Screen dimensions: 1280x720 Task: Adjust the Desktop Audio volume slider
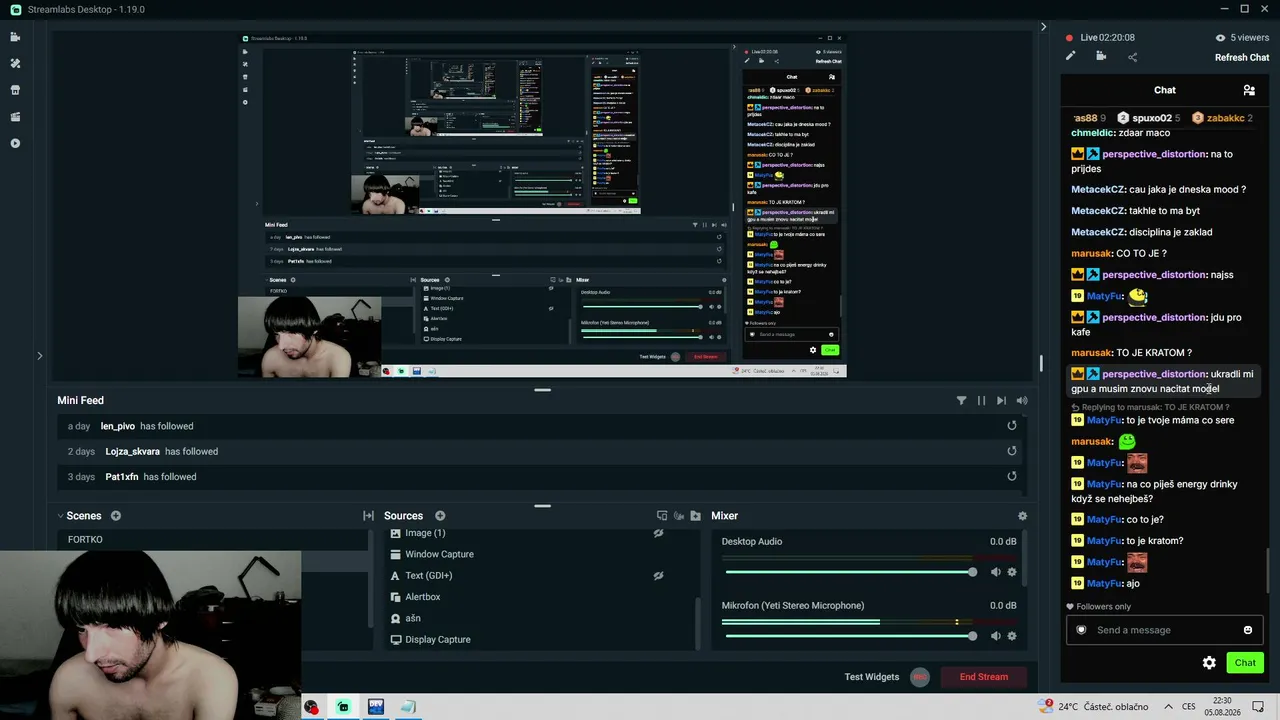[850, 572]
